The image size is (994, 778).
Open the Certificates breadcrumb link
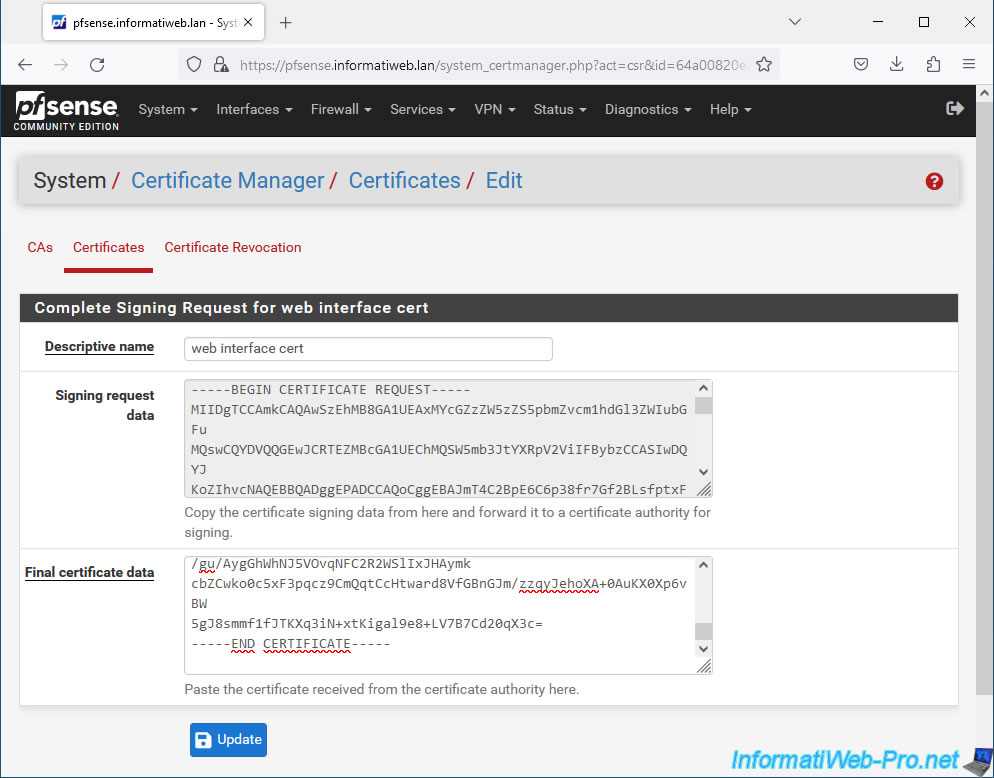tap(404, 181)
